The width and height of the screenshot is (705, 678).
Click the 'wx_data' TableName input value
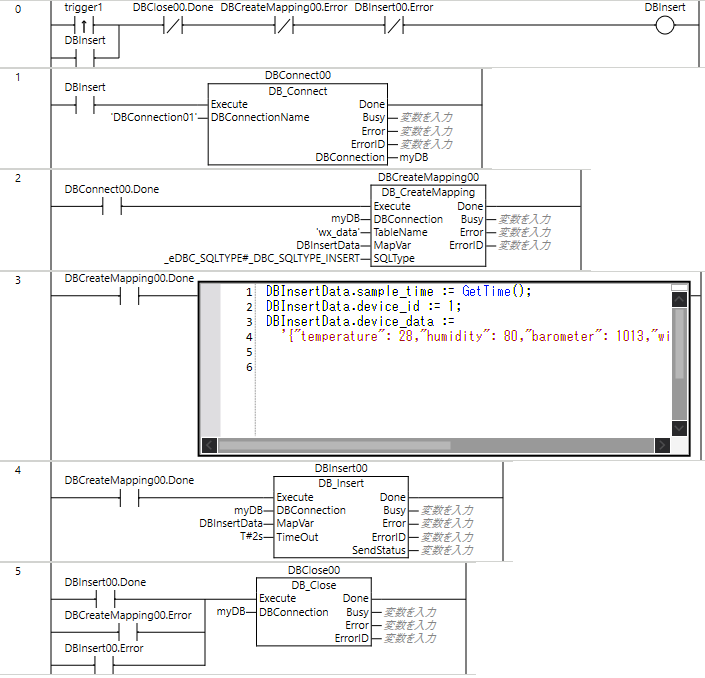(x=337, y=232)
